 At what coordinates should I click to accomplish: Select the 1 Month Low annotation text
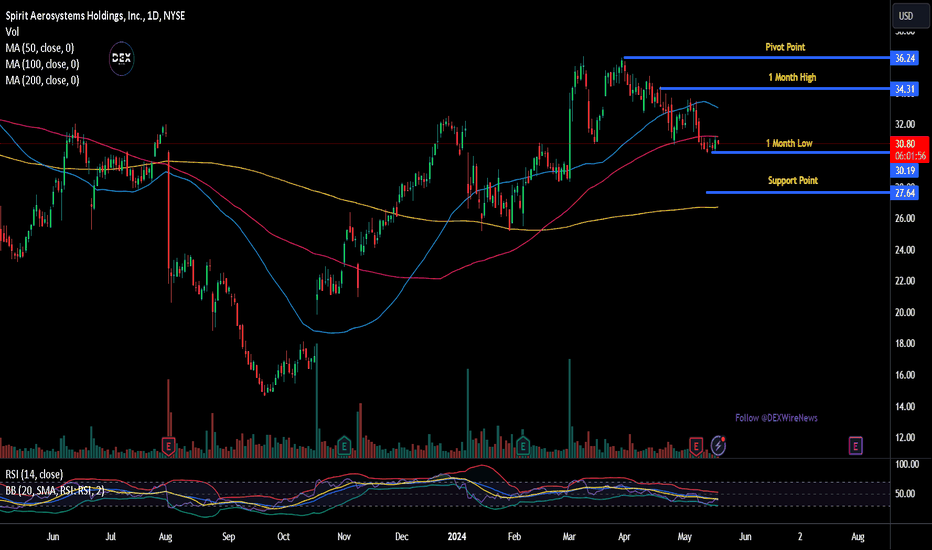point(789,143)
